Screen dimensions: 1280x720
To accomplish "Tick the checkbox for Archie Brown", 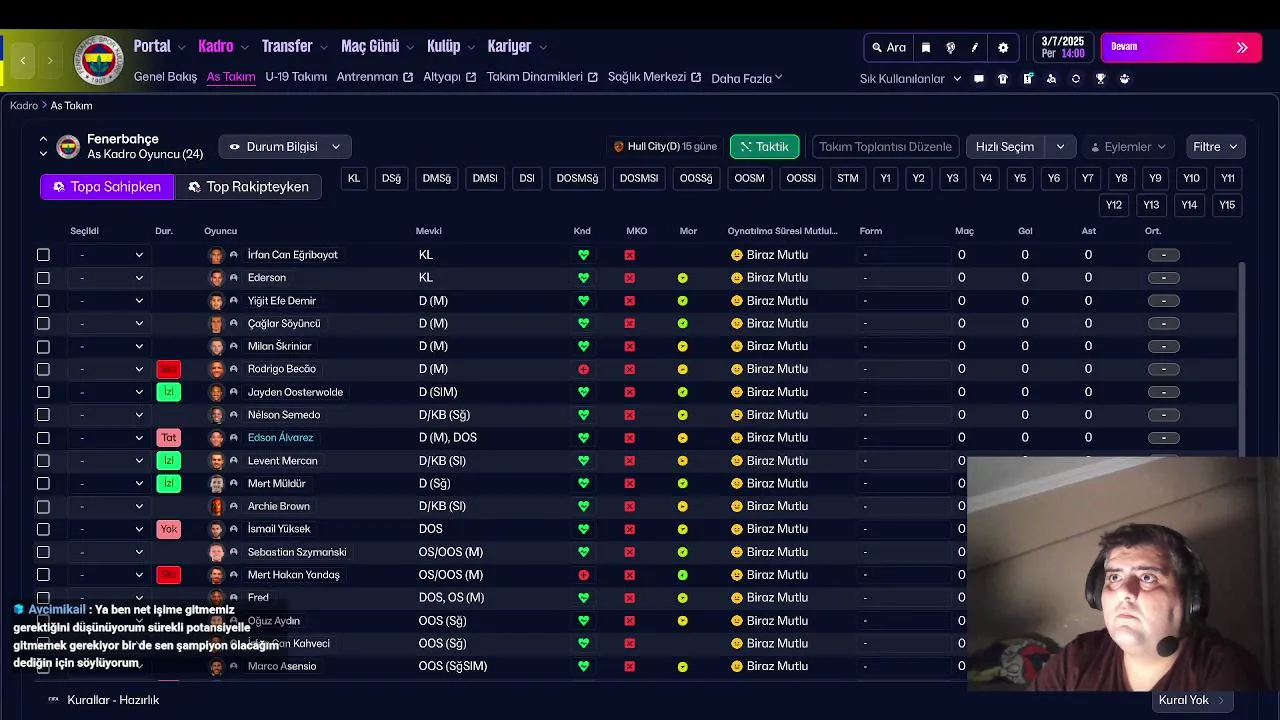I will [x=43, y=506].
